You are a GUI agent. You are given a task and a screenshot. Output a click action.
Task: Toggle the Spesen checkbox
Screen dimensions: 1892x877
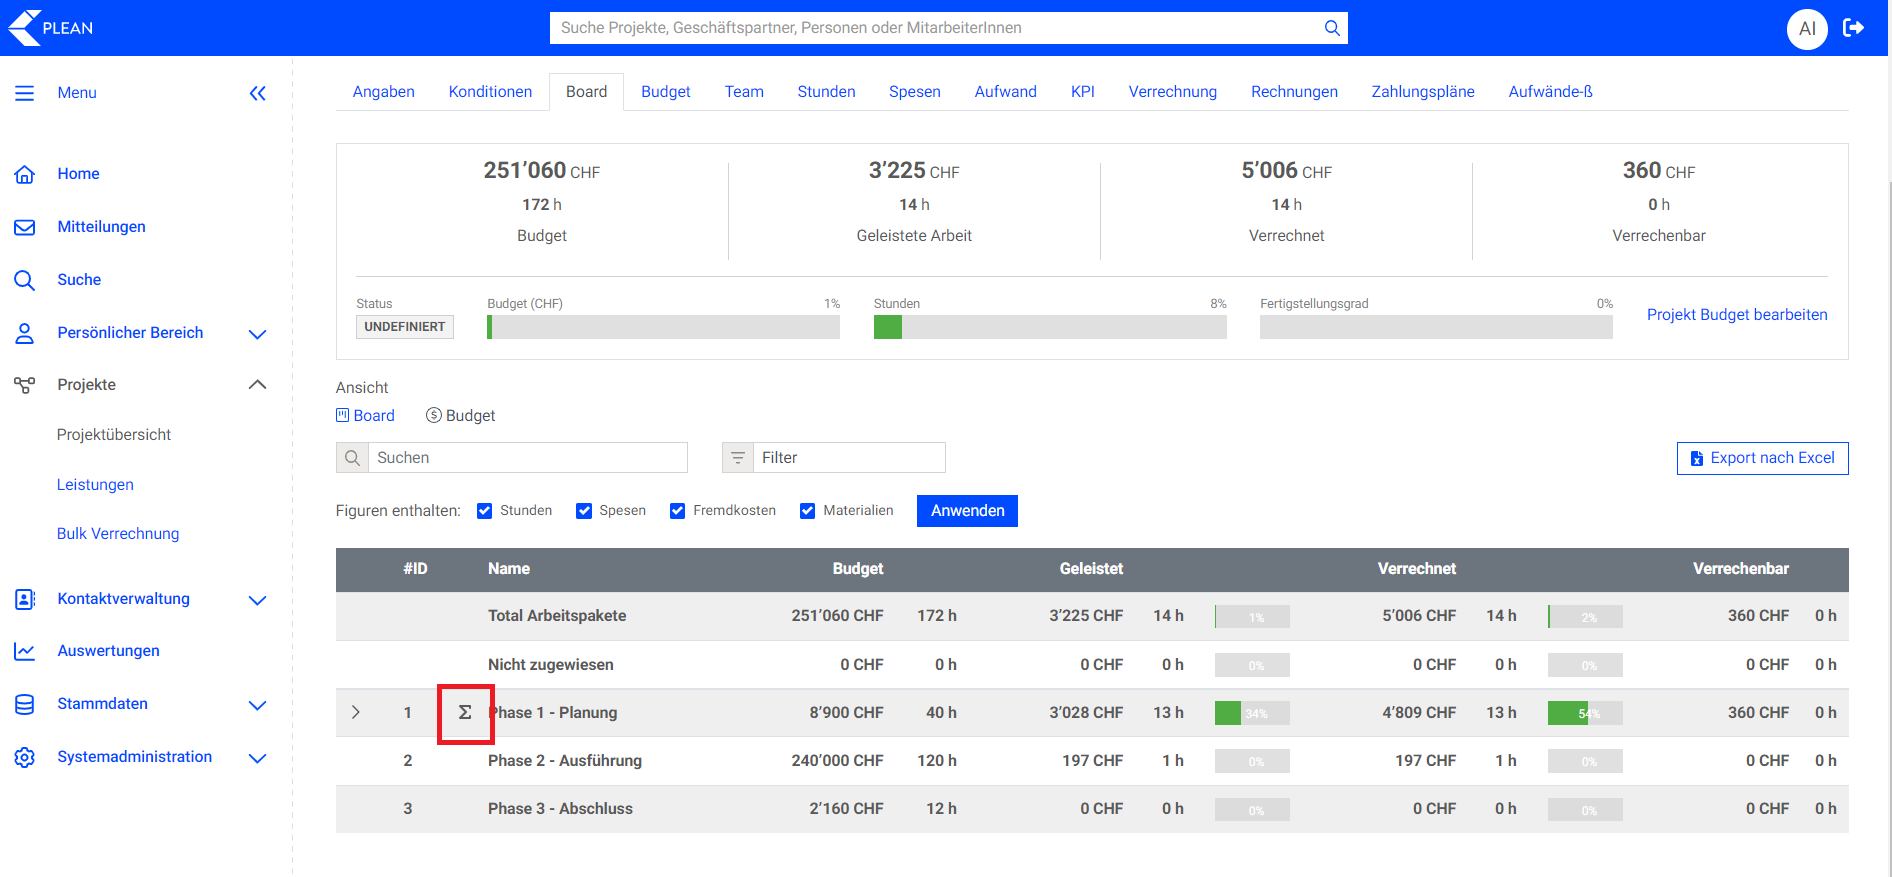point(584,511)
